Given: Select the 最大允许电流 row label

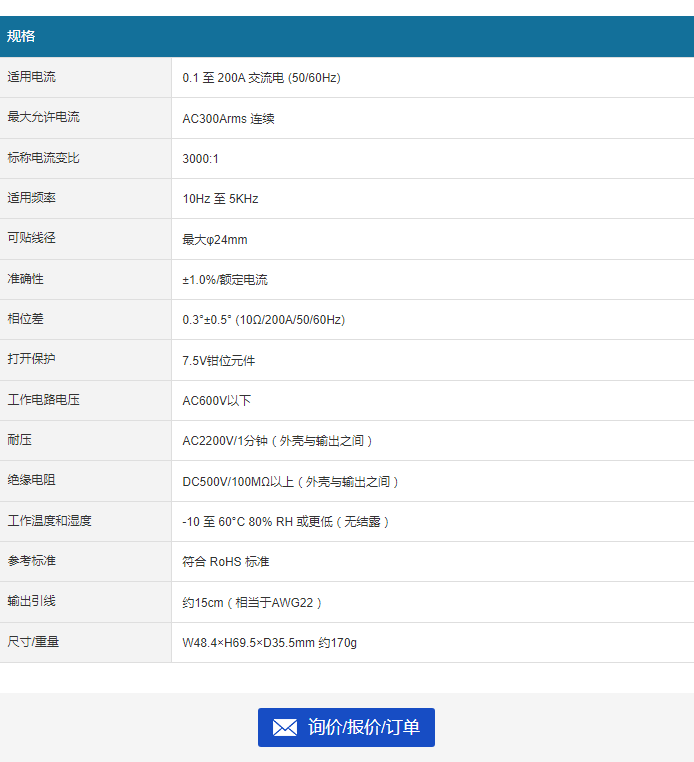Looking at the screenshot, I should point(43,117).
